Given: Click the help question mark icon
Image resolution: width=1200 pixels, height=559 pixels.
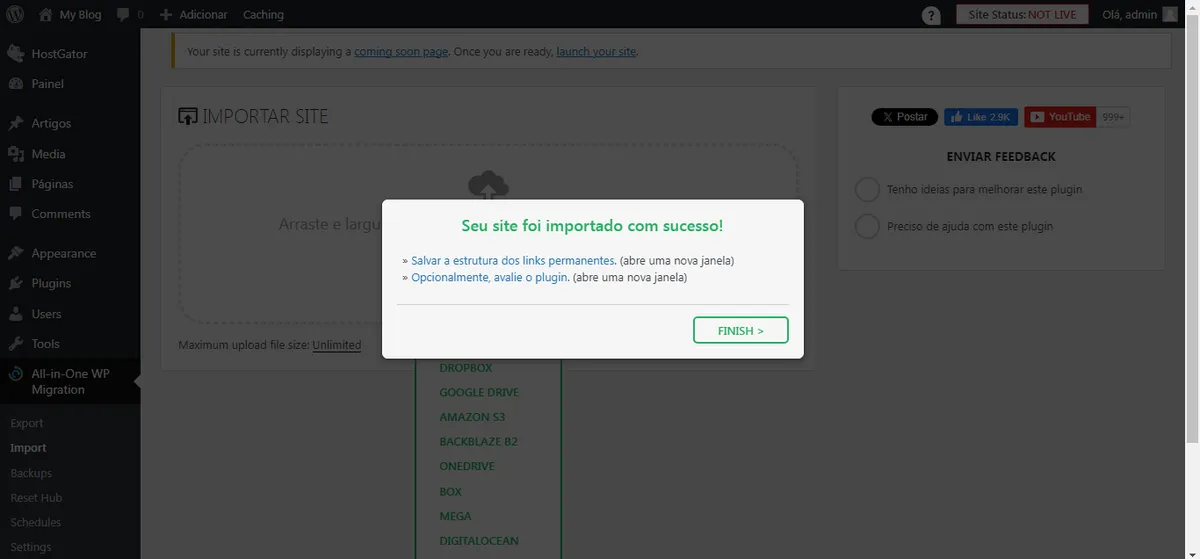Looking at the screenshot, I should (931, 15).
